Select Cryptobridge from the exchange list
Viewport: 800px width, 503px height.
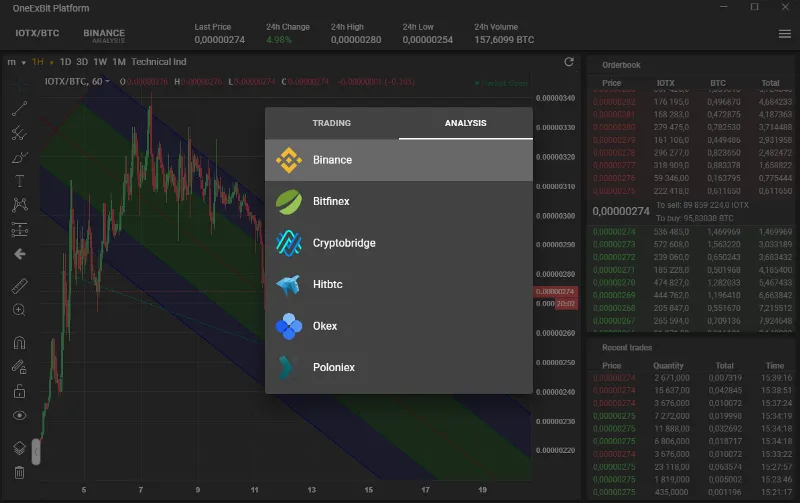(399, 243)
